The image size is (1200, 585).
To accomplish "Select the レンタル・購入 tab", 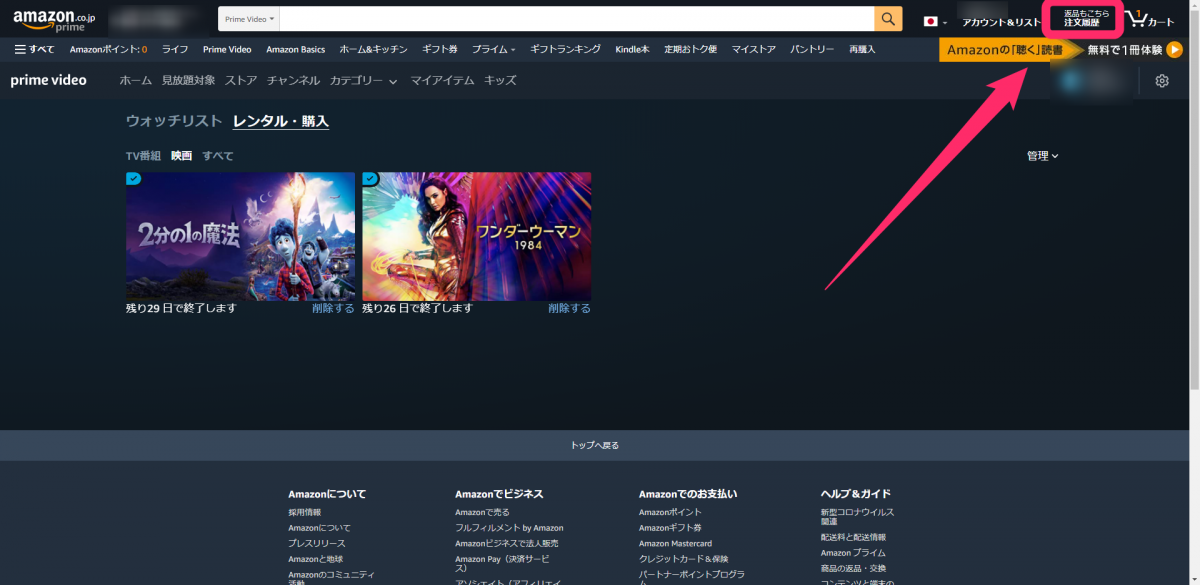I will tap(281, 121).
